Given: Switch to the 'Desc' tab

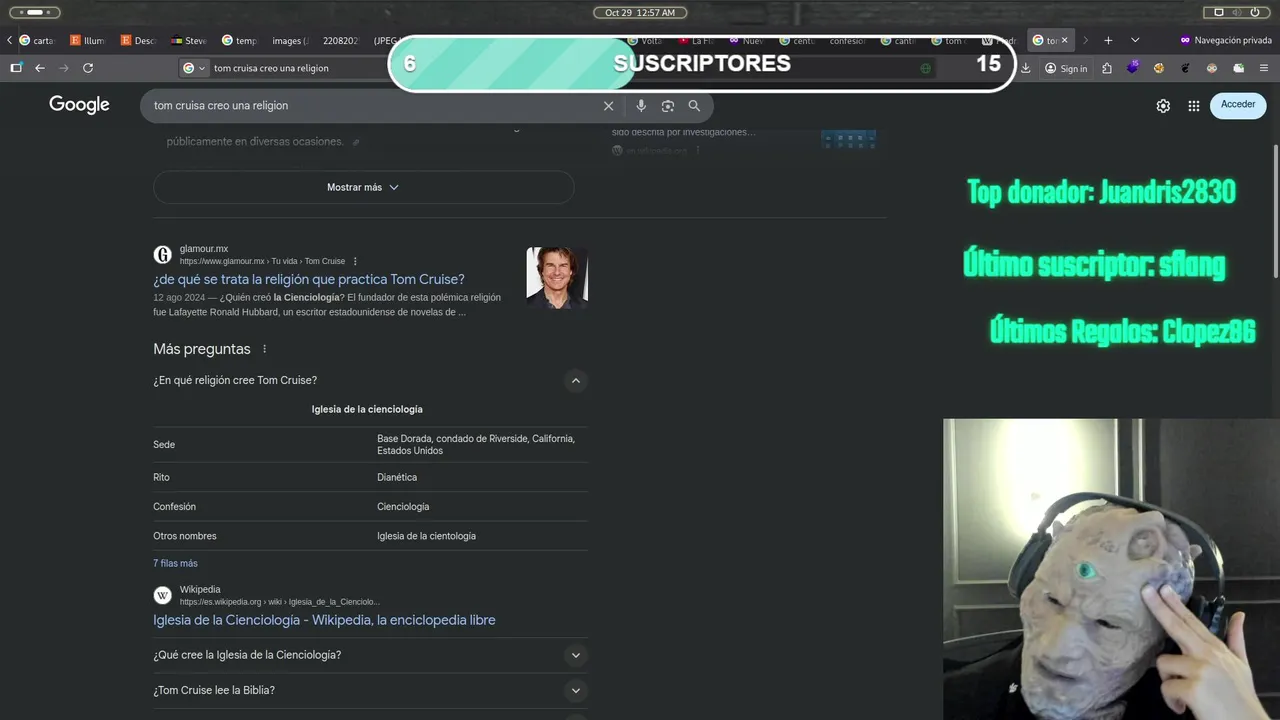Looking at the screenshot, I should [x=138, y=40].
